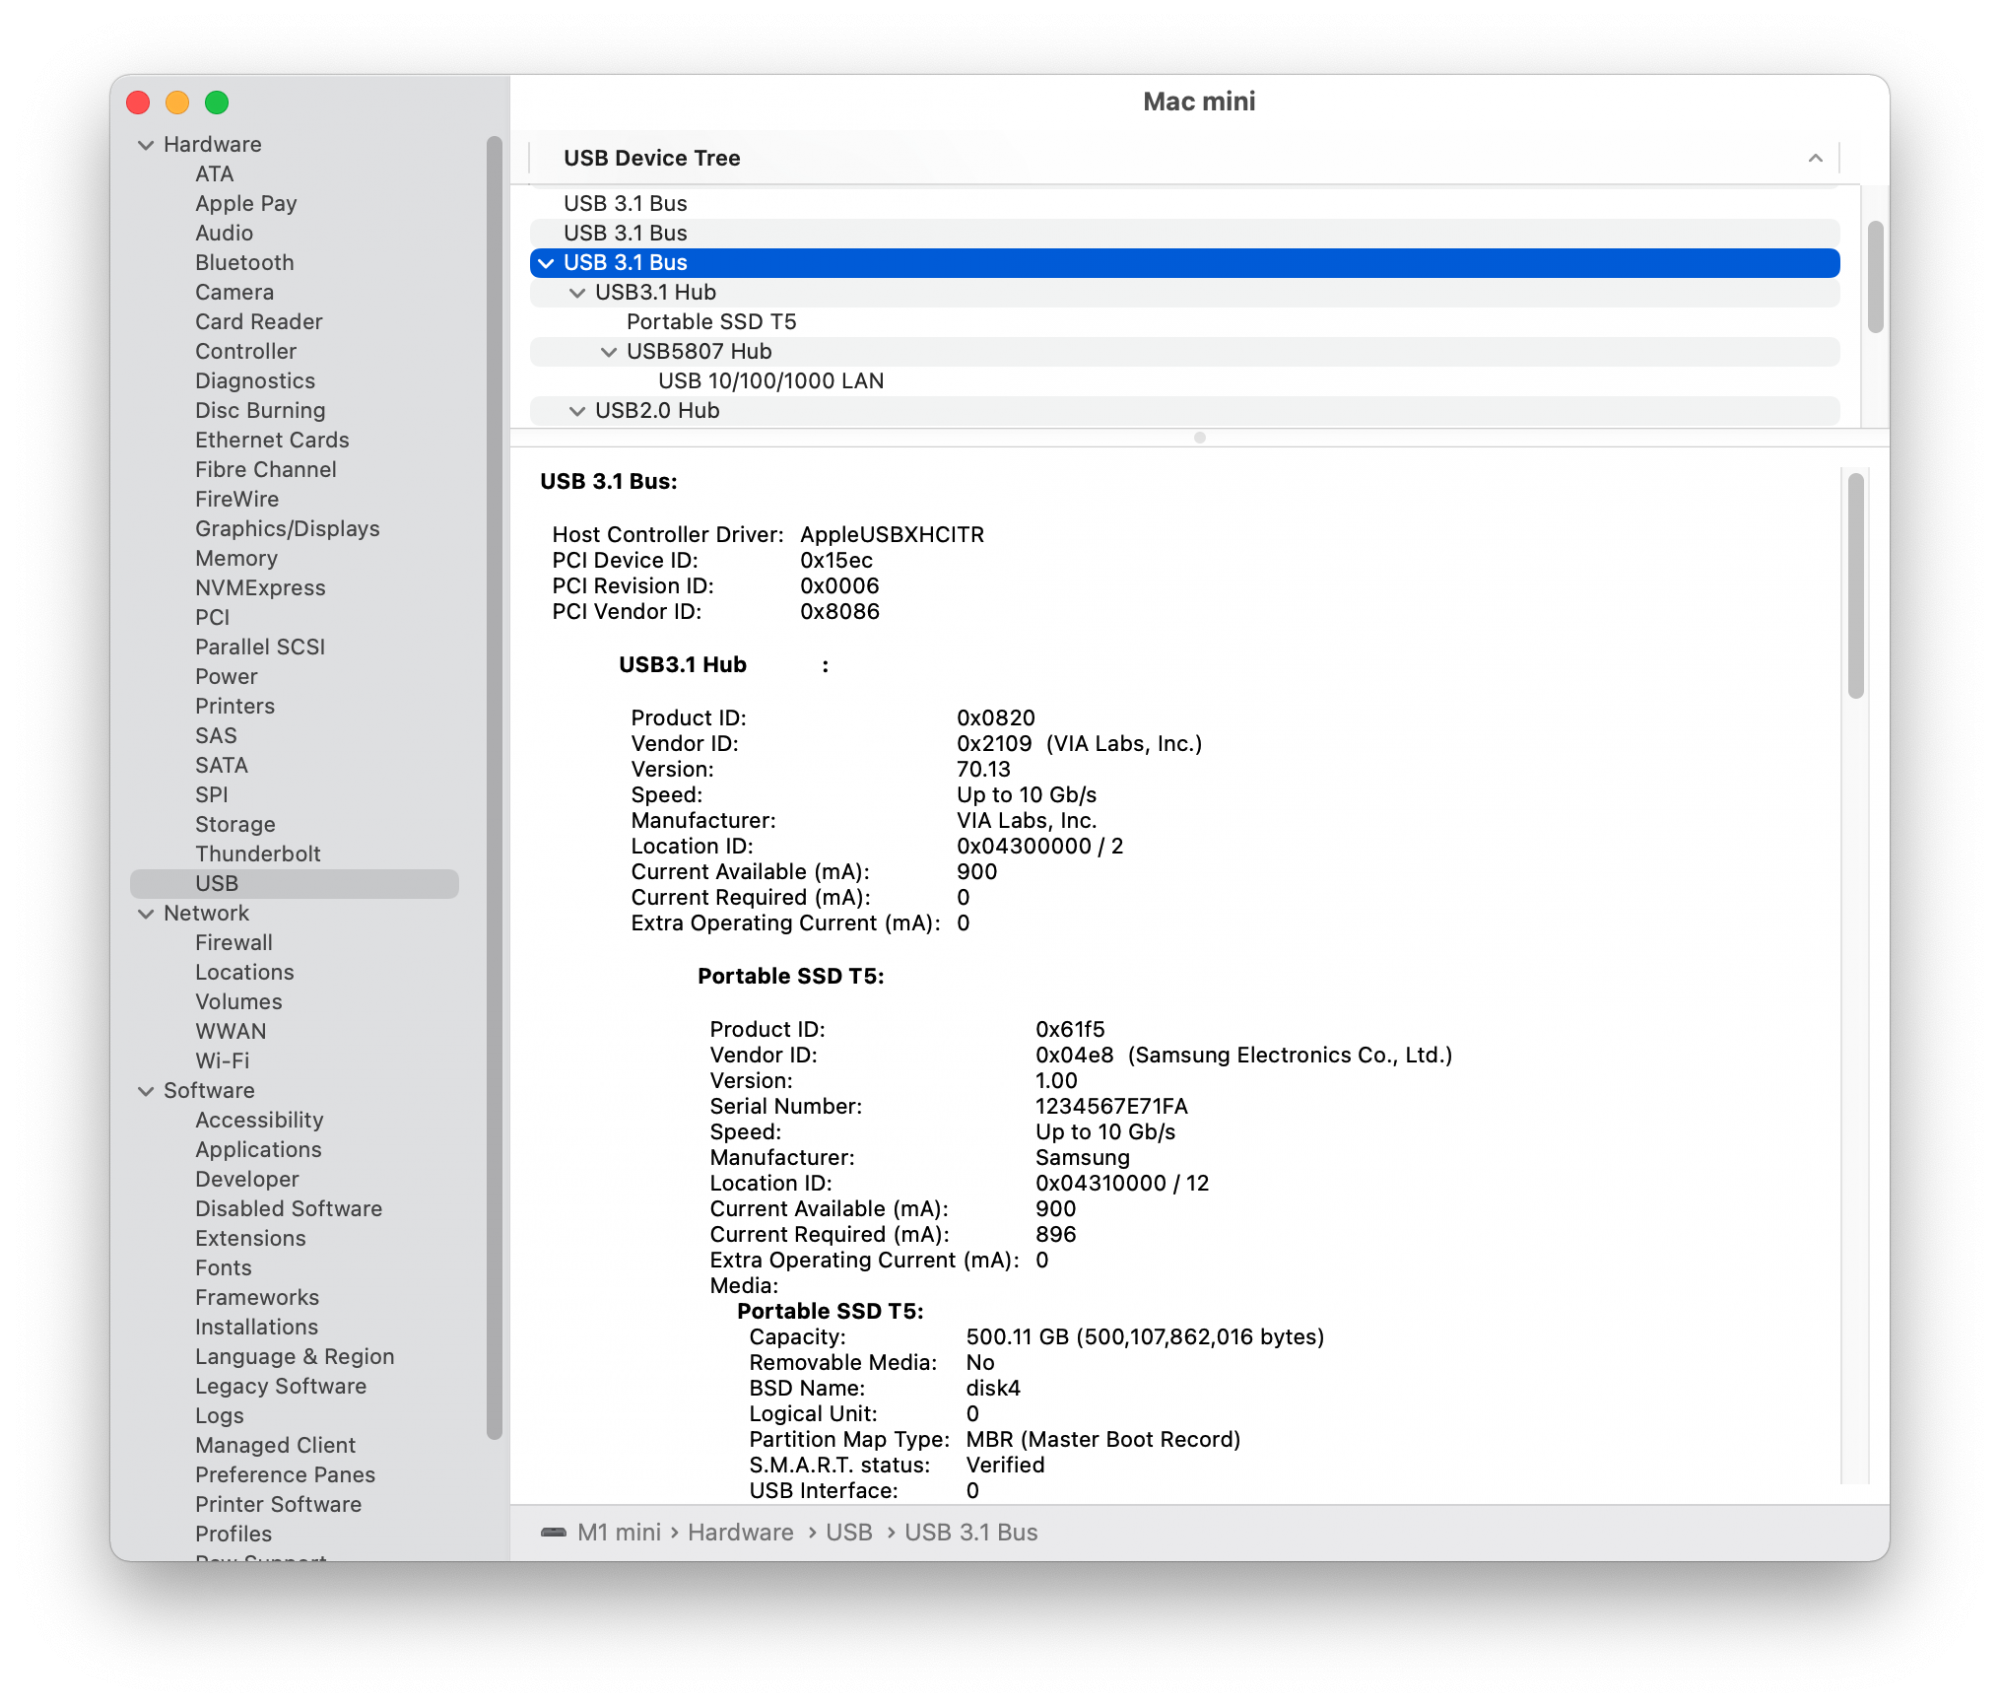The image size is (2000, 1707).
Task: Click Hardware in the bottom path bar
Action: click(740, 1532)
